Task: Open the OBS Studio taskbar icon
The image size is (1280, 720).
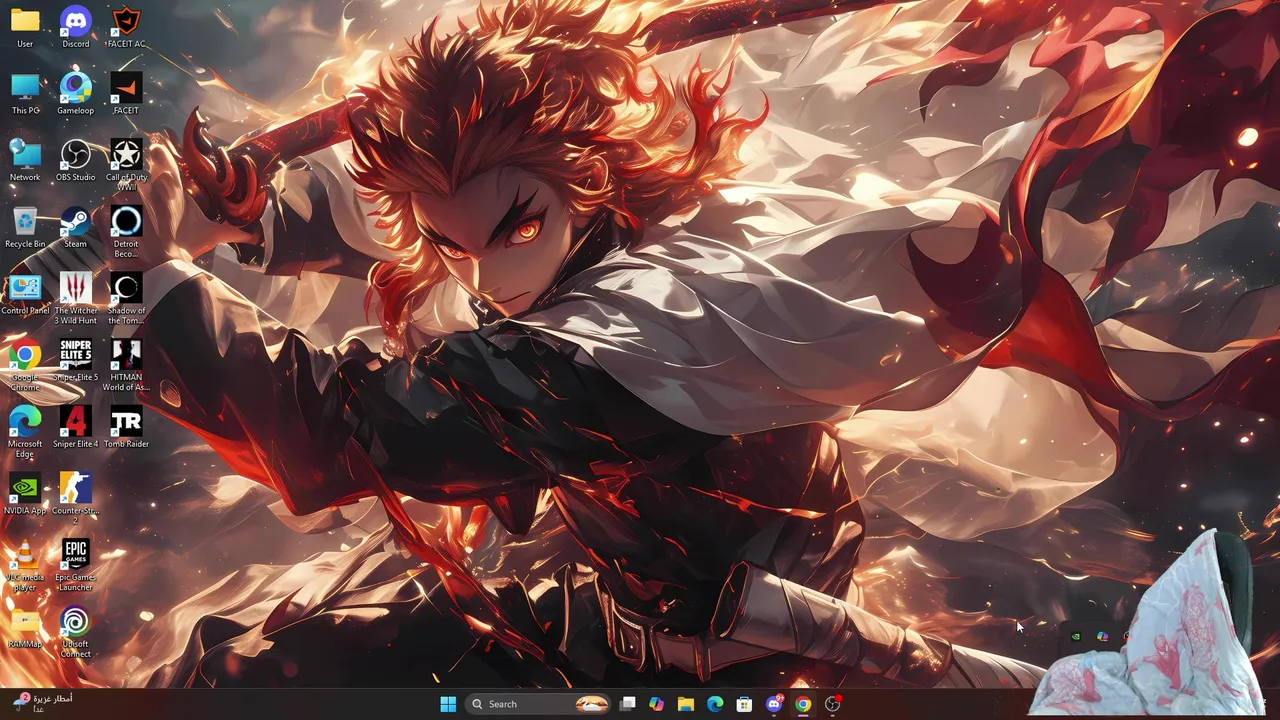Action: click(x=832, y=704)
